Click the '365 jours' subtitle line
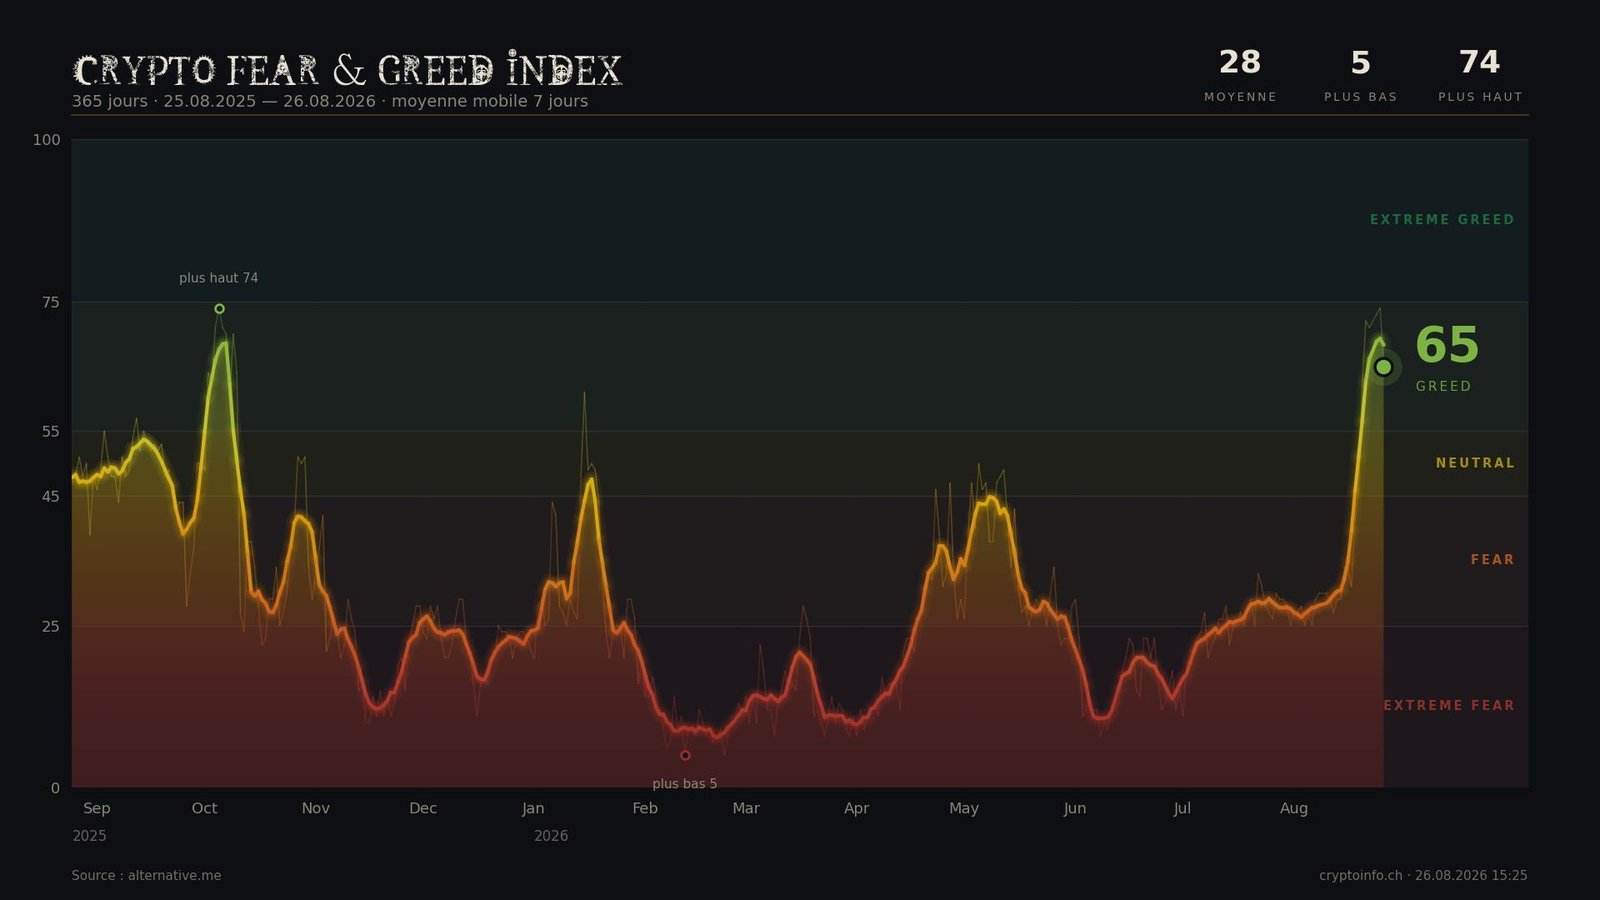 coord(330,101)
